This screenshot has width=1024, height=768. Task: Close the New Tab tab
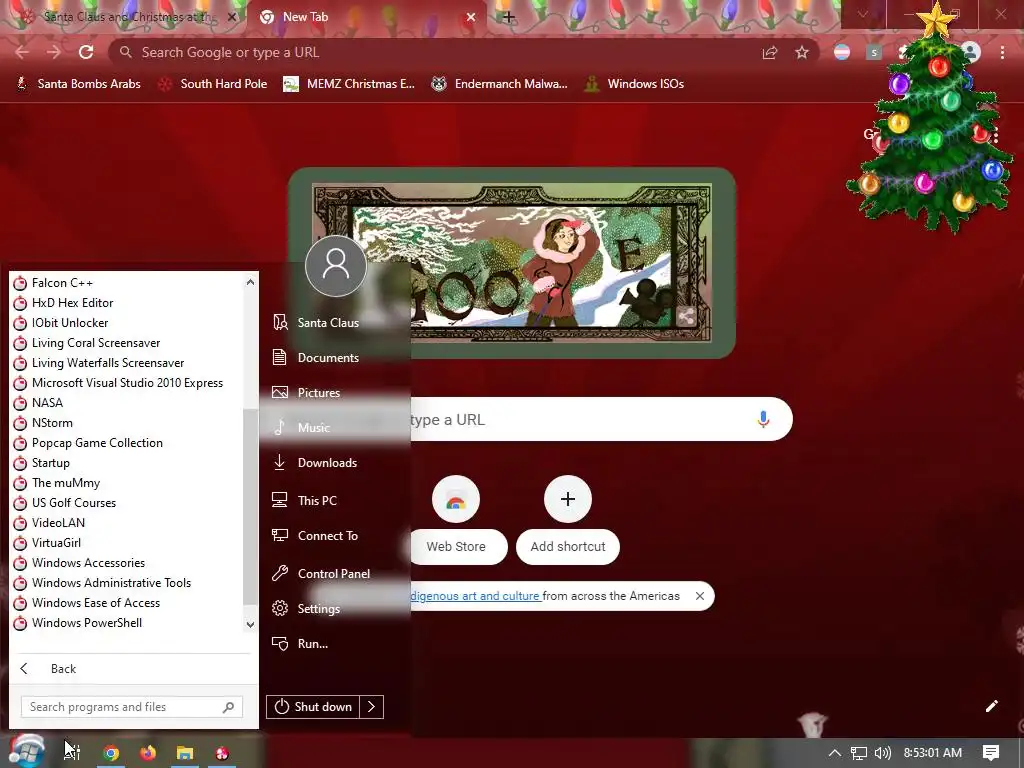(471, 18)
